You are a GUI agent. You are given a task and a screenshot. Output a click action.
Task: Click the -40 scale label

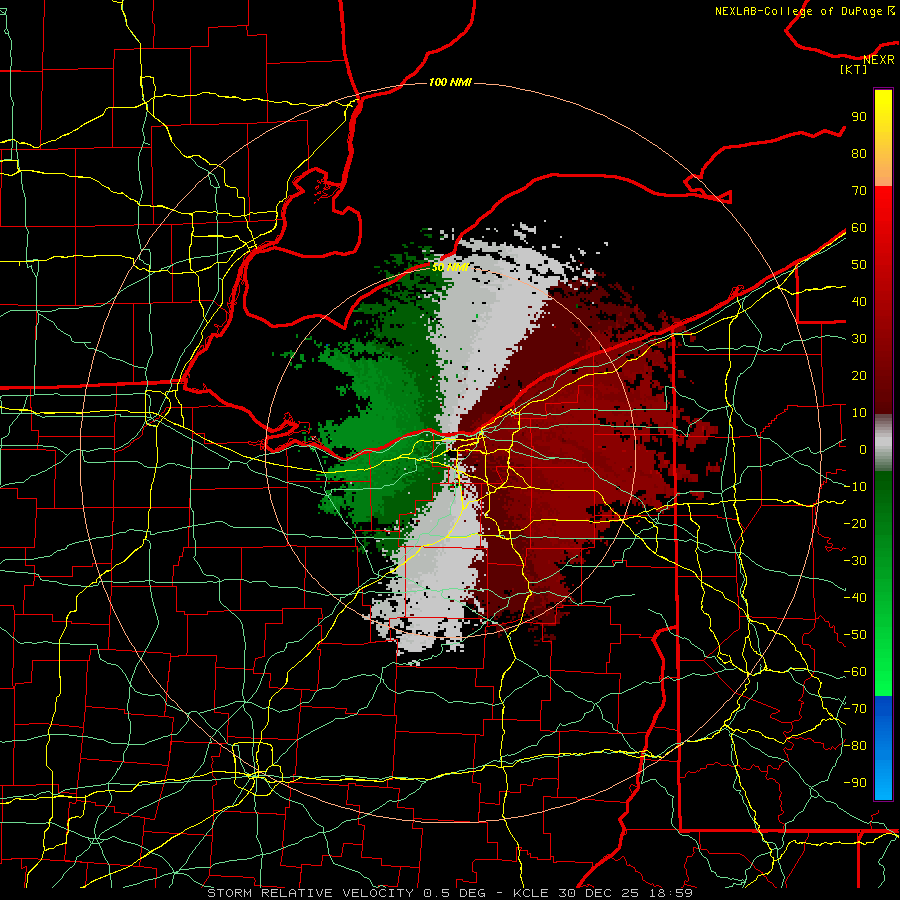[855, 598]
